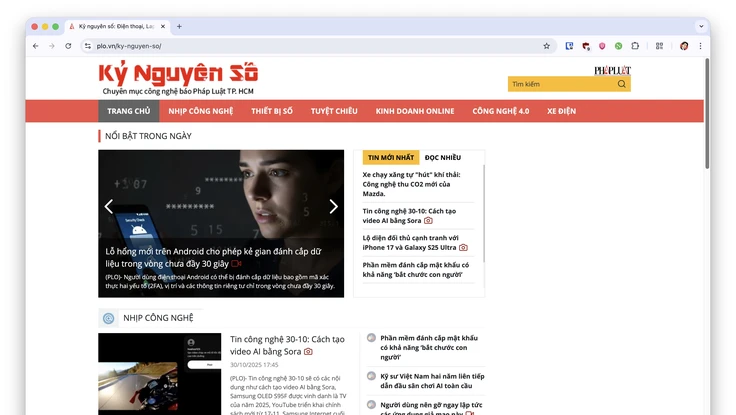736x415 pixels.
Task: Advance carousel with the right arrow
Action: click(333, 207)
